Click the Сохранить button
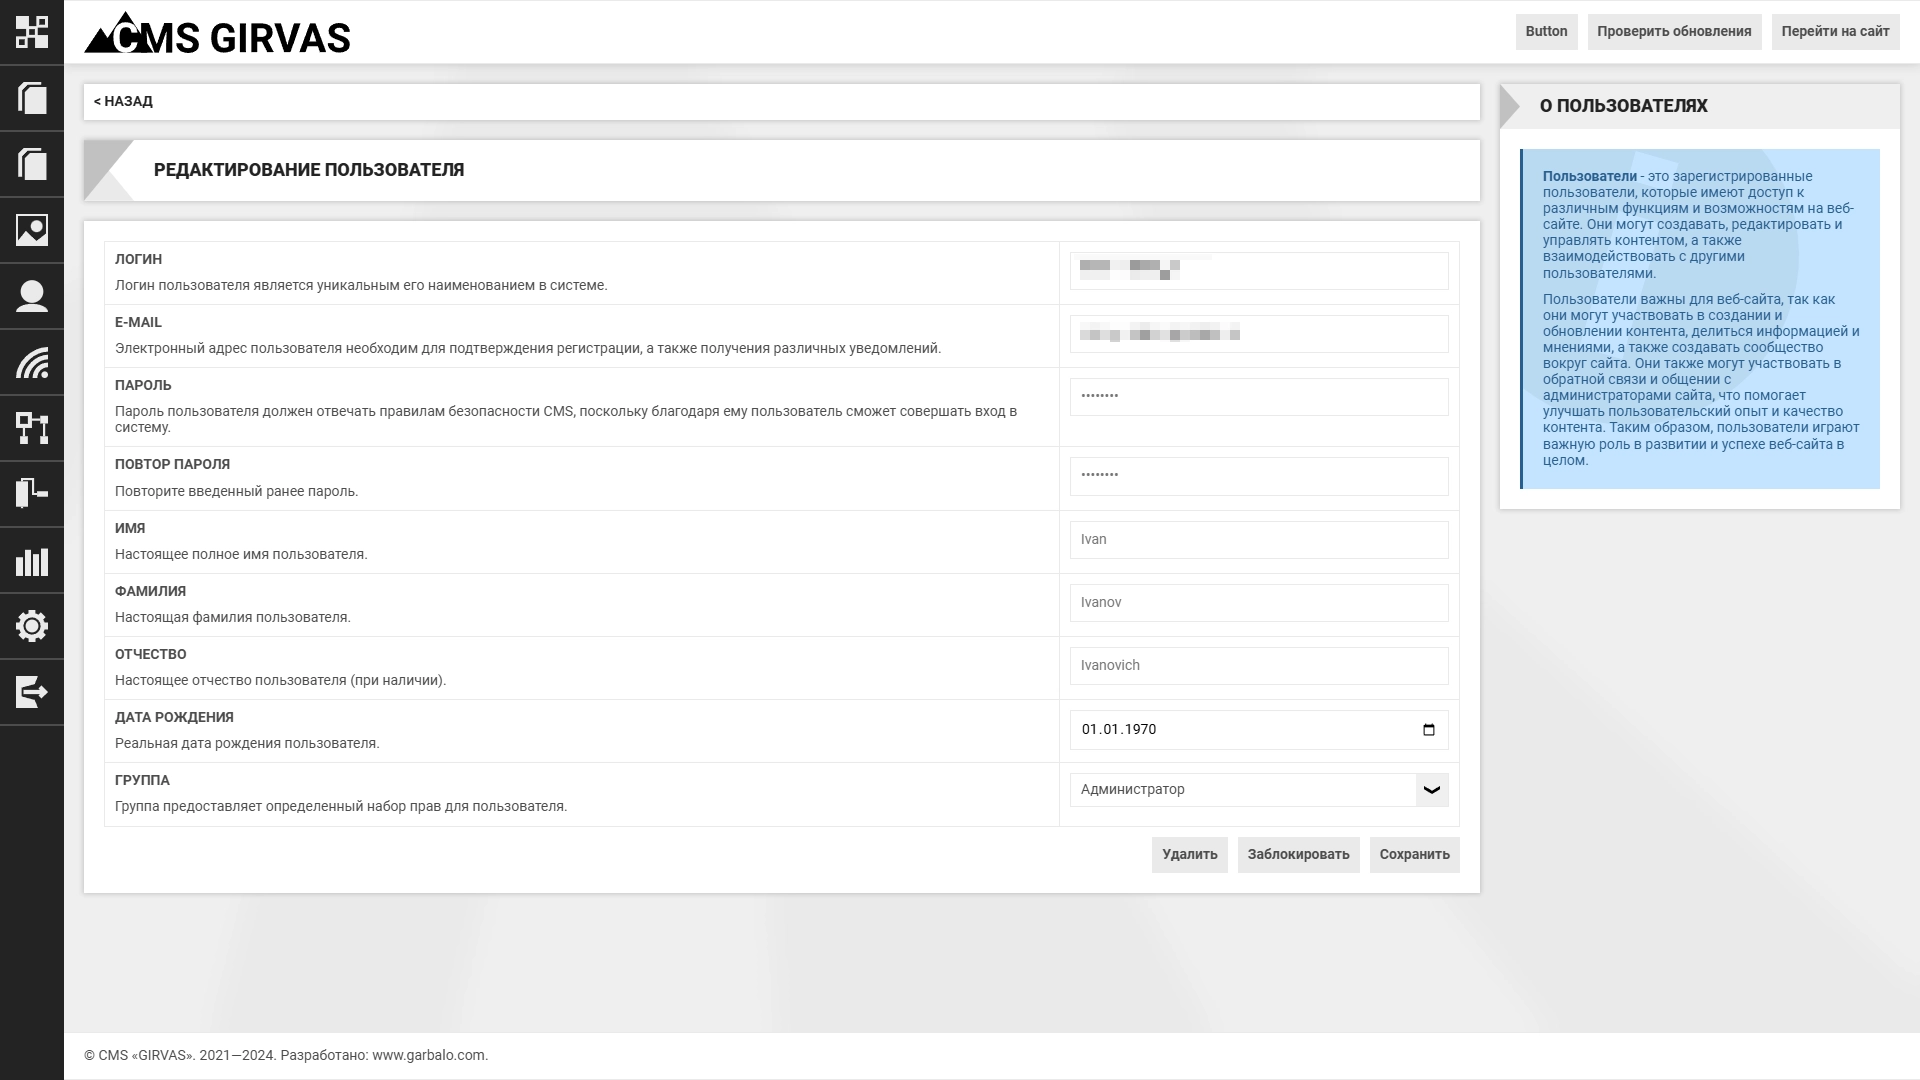 1414,855
